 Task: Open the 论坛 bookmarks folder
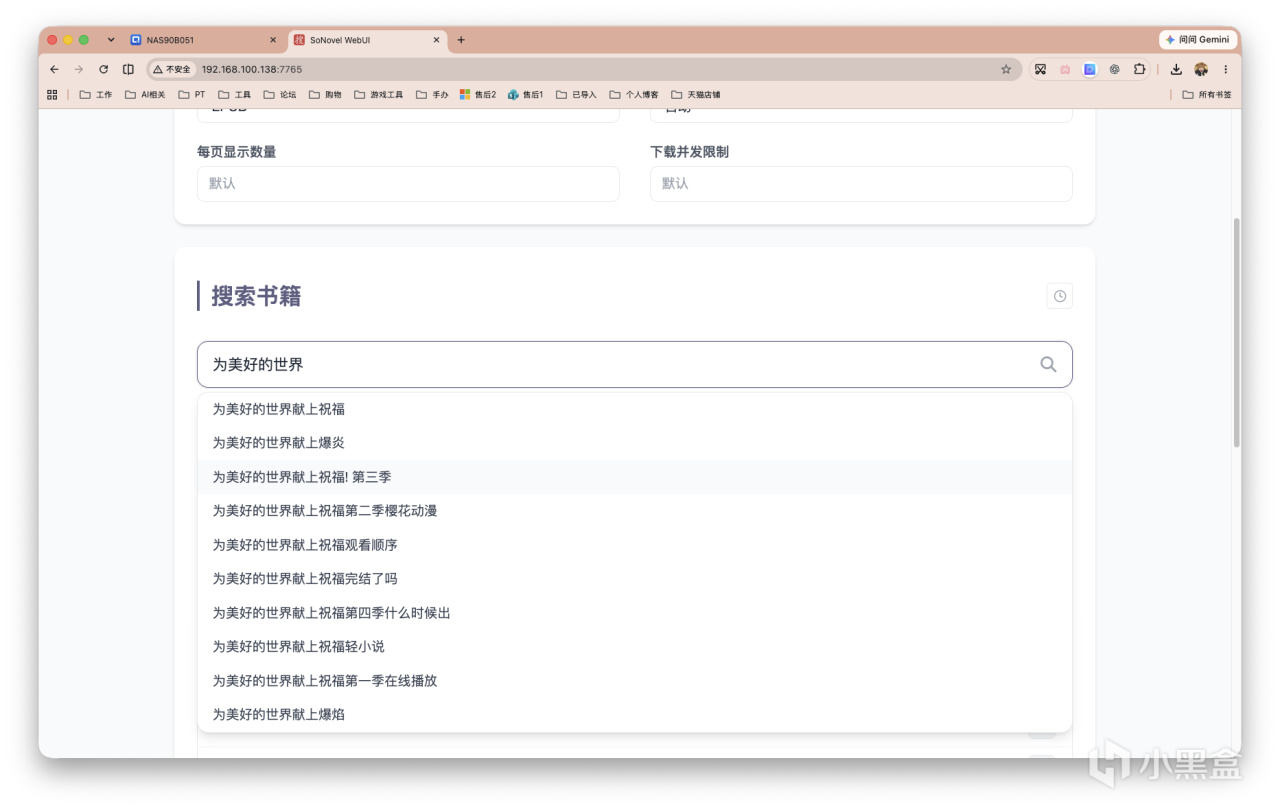280,94
